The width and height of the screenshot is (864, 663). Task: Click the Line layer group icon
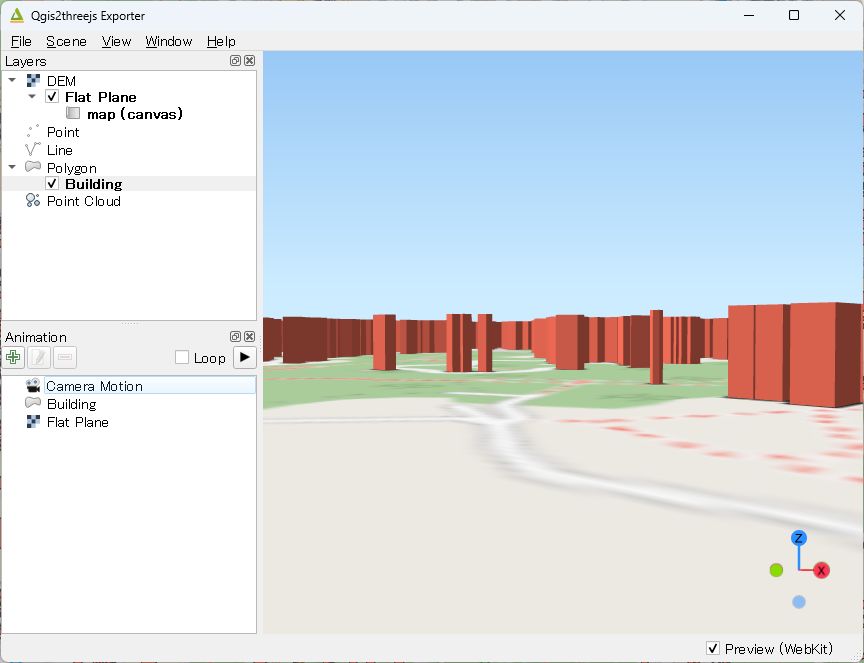pyautogui.click(x=33, y=149)
